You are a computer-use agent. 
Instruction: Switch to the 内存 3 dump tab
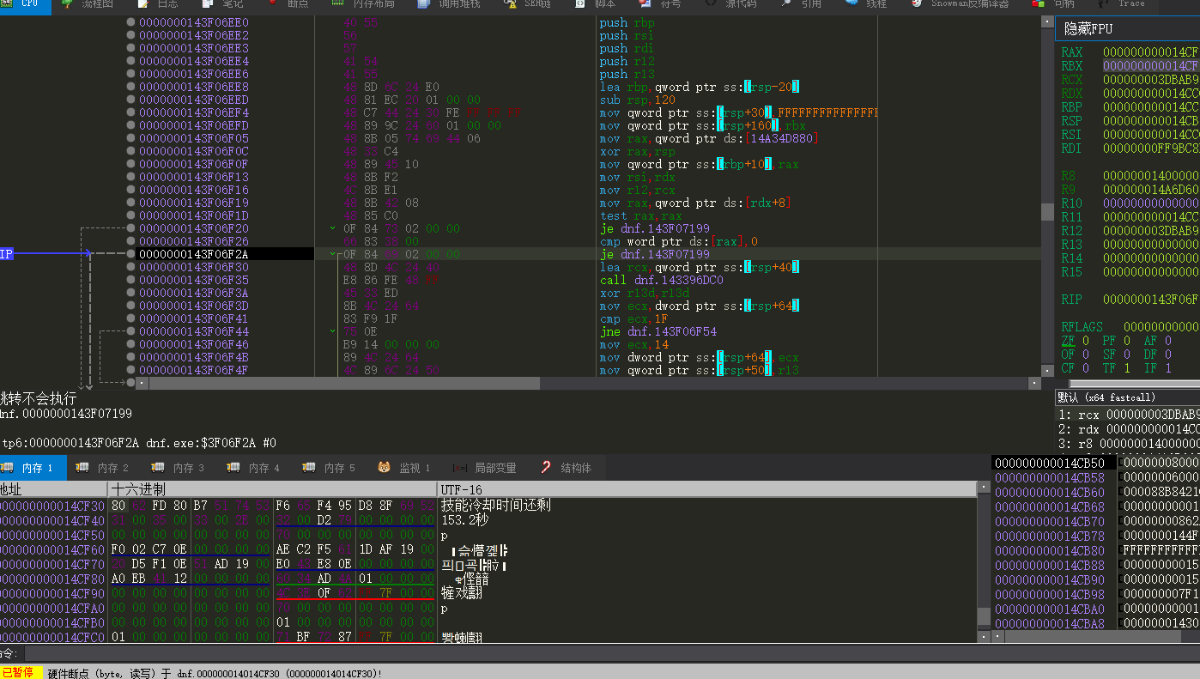(x=177, y=467)
